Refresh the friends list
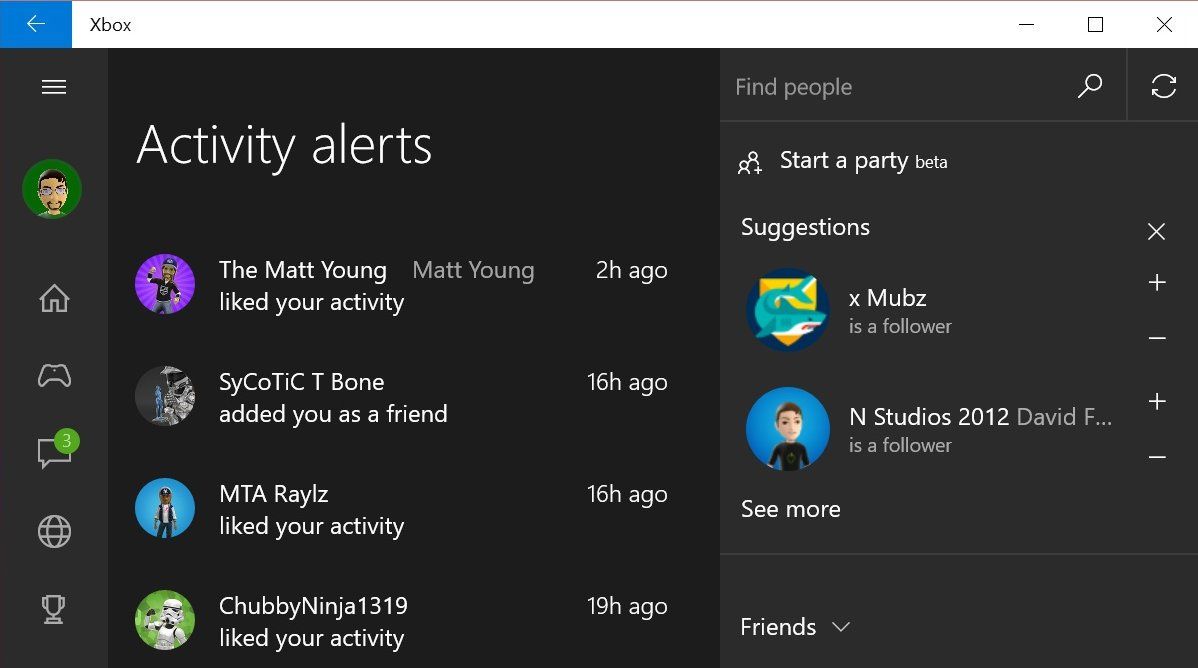This screenshot has height=668, width=1198. [1163, 86]
